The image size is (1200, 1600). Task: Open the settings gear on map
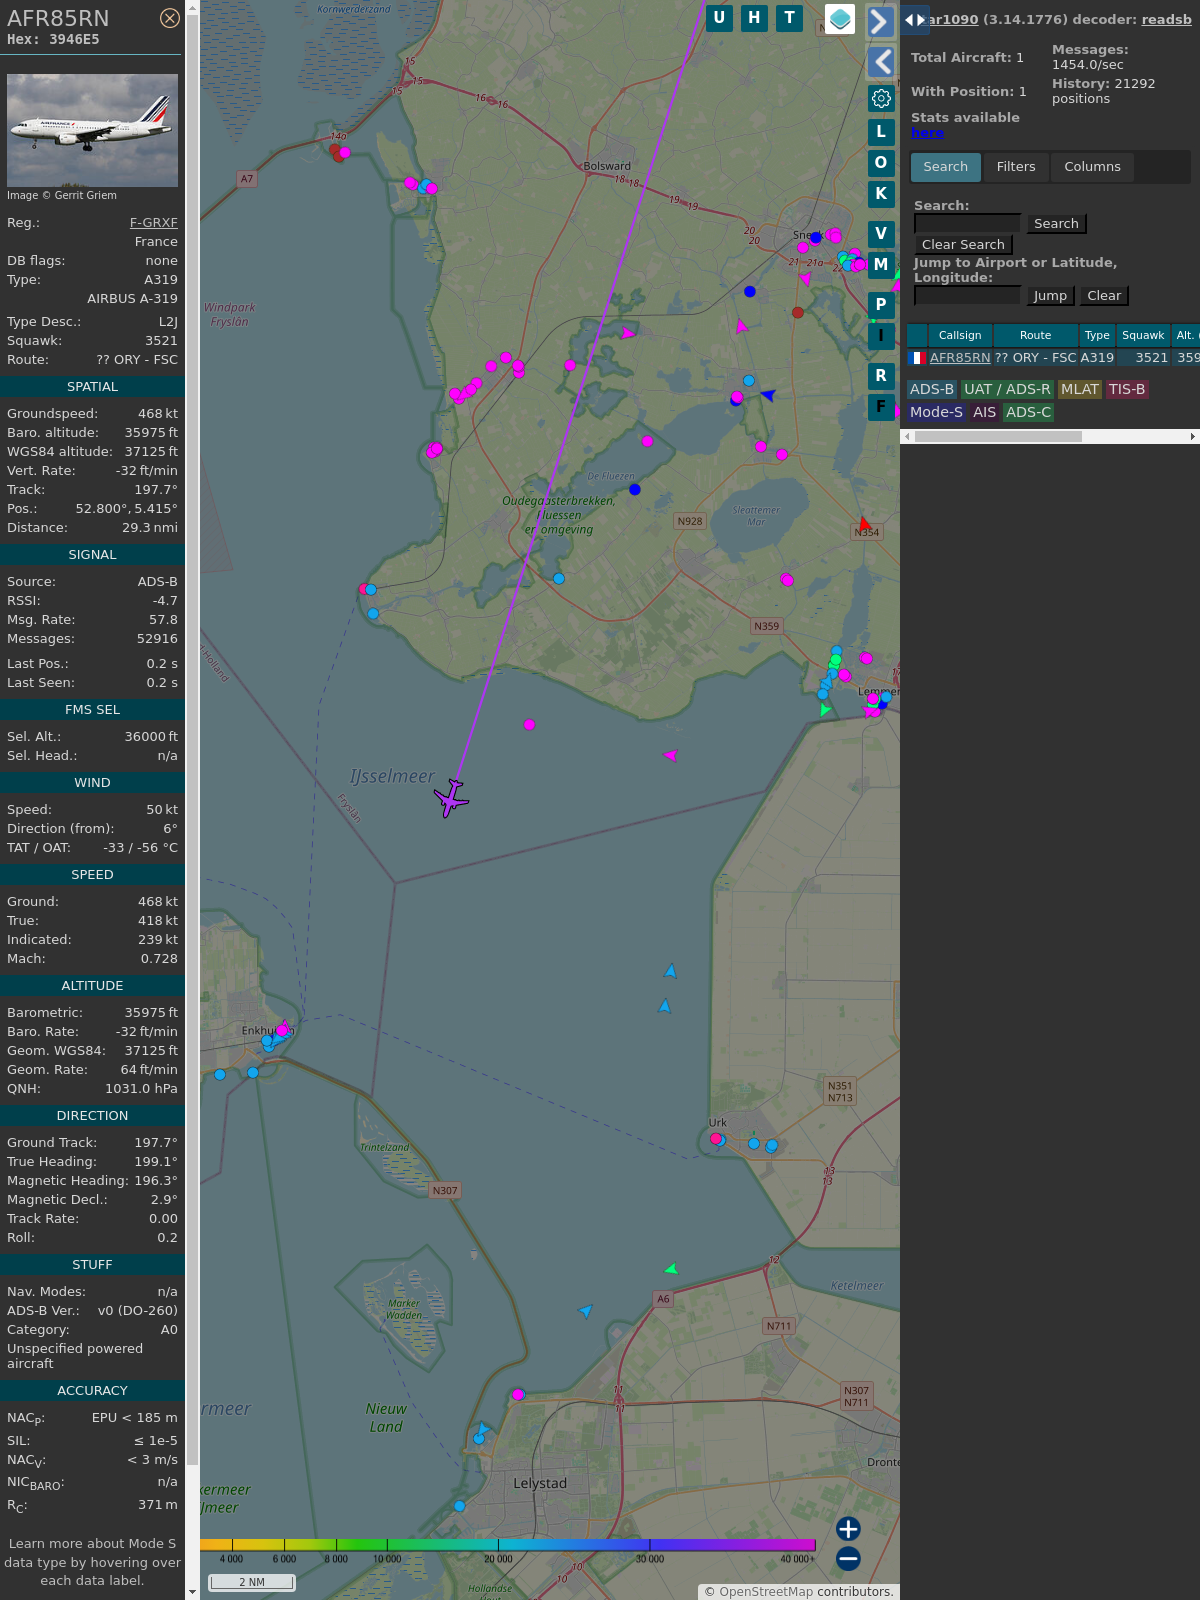[881, 98]
